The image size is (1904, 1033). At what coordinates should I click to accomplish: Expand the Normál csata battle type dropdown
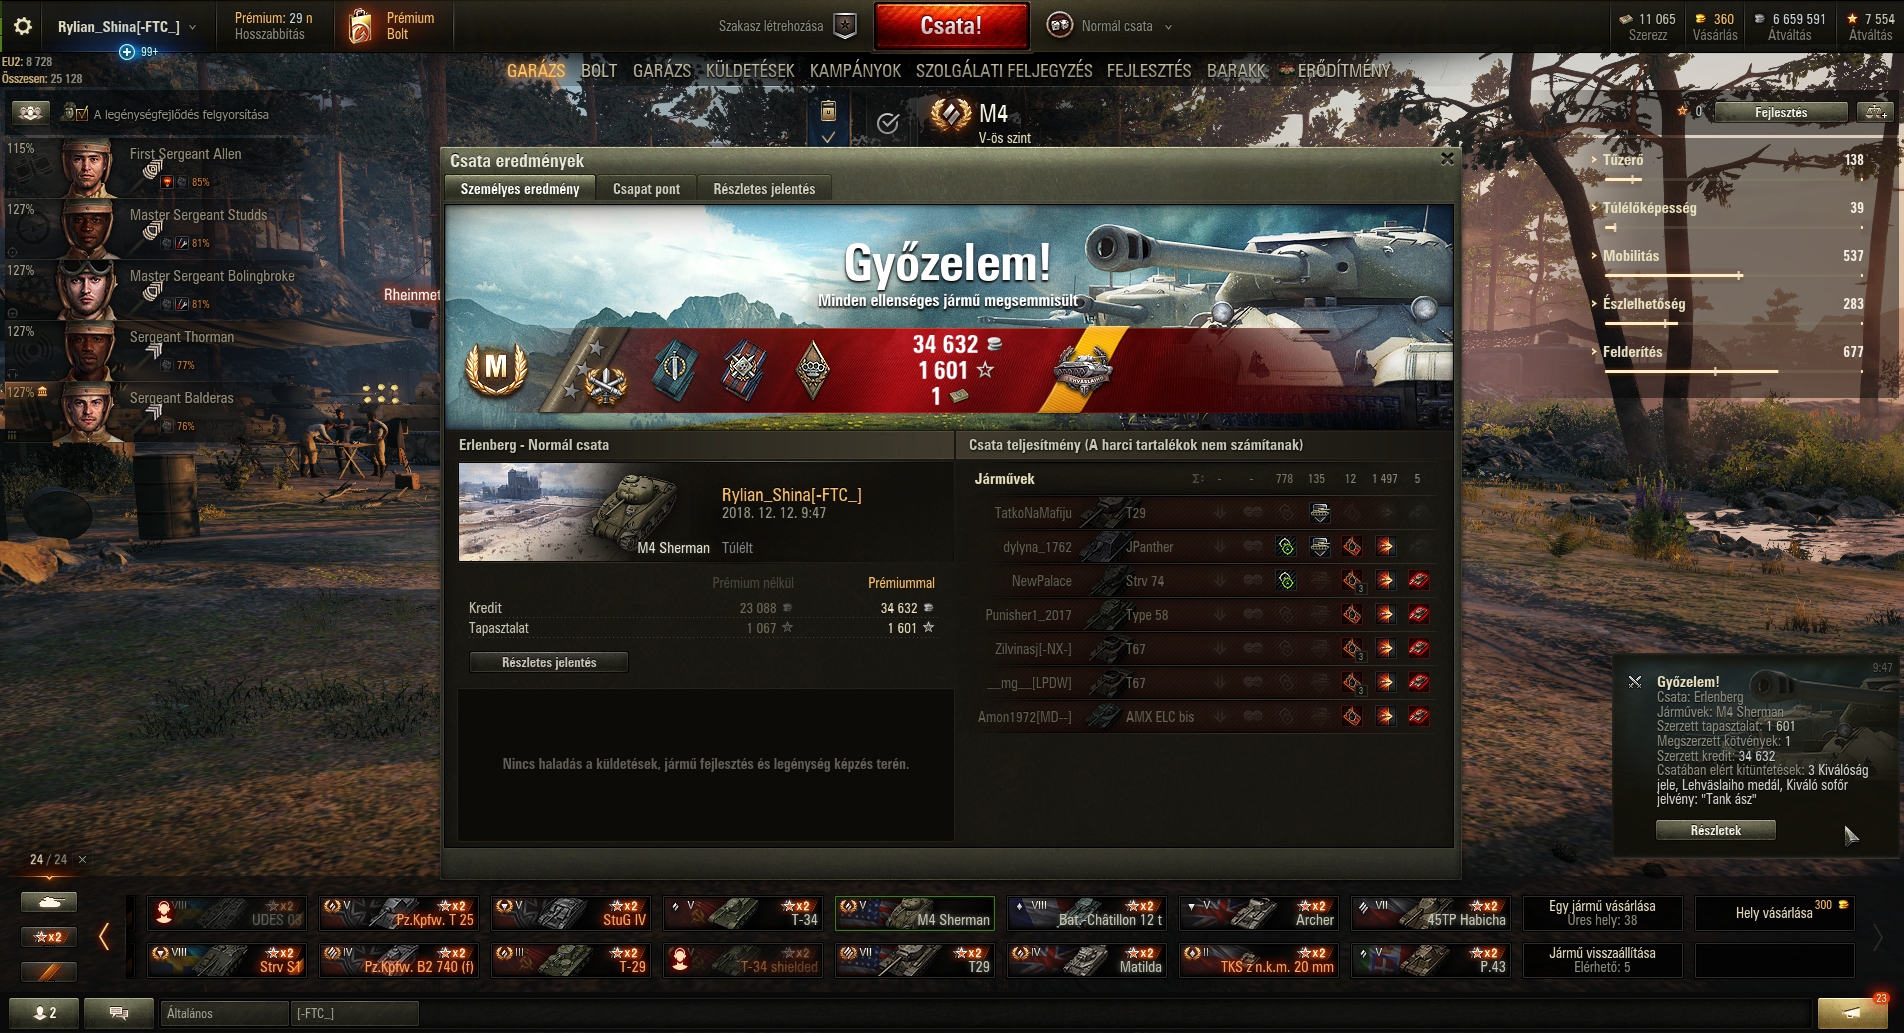tap(1168, 27)
